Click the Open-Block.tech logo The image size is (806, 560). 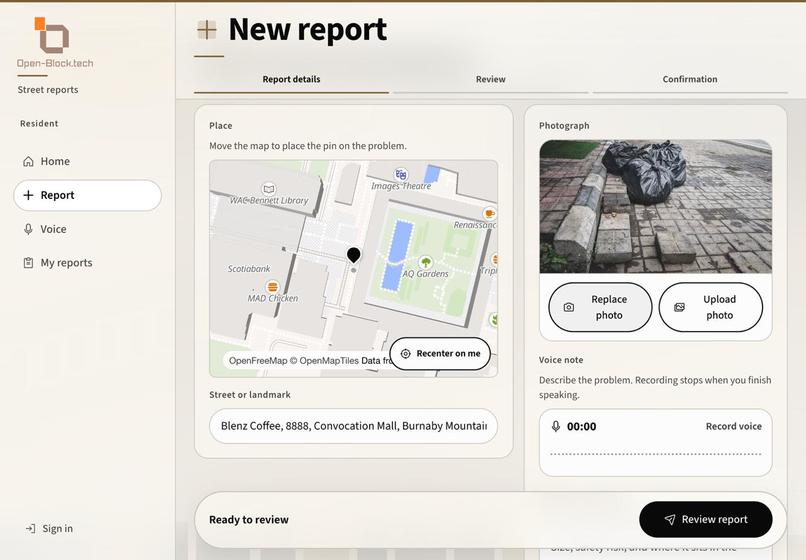tap(55, 42)
